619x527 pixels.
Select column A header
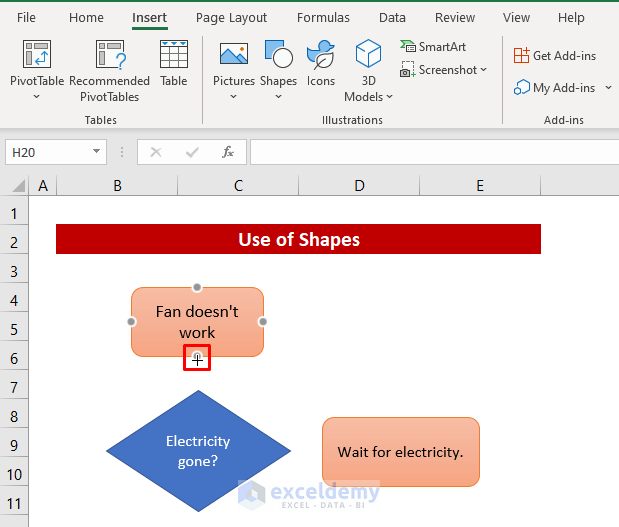click(x=43, y=186)
